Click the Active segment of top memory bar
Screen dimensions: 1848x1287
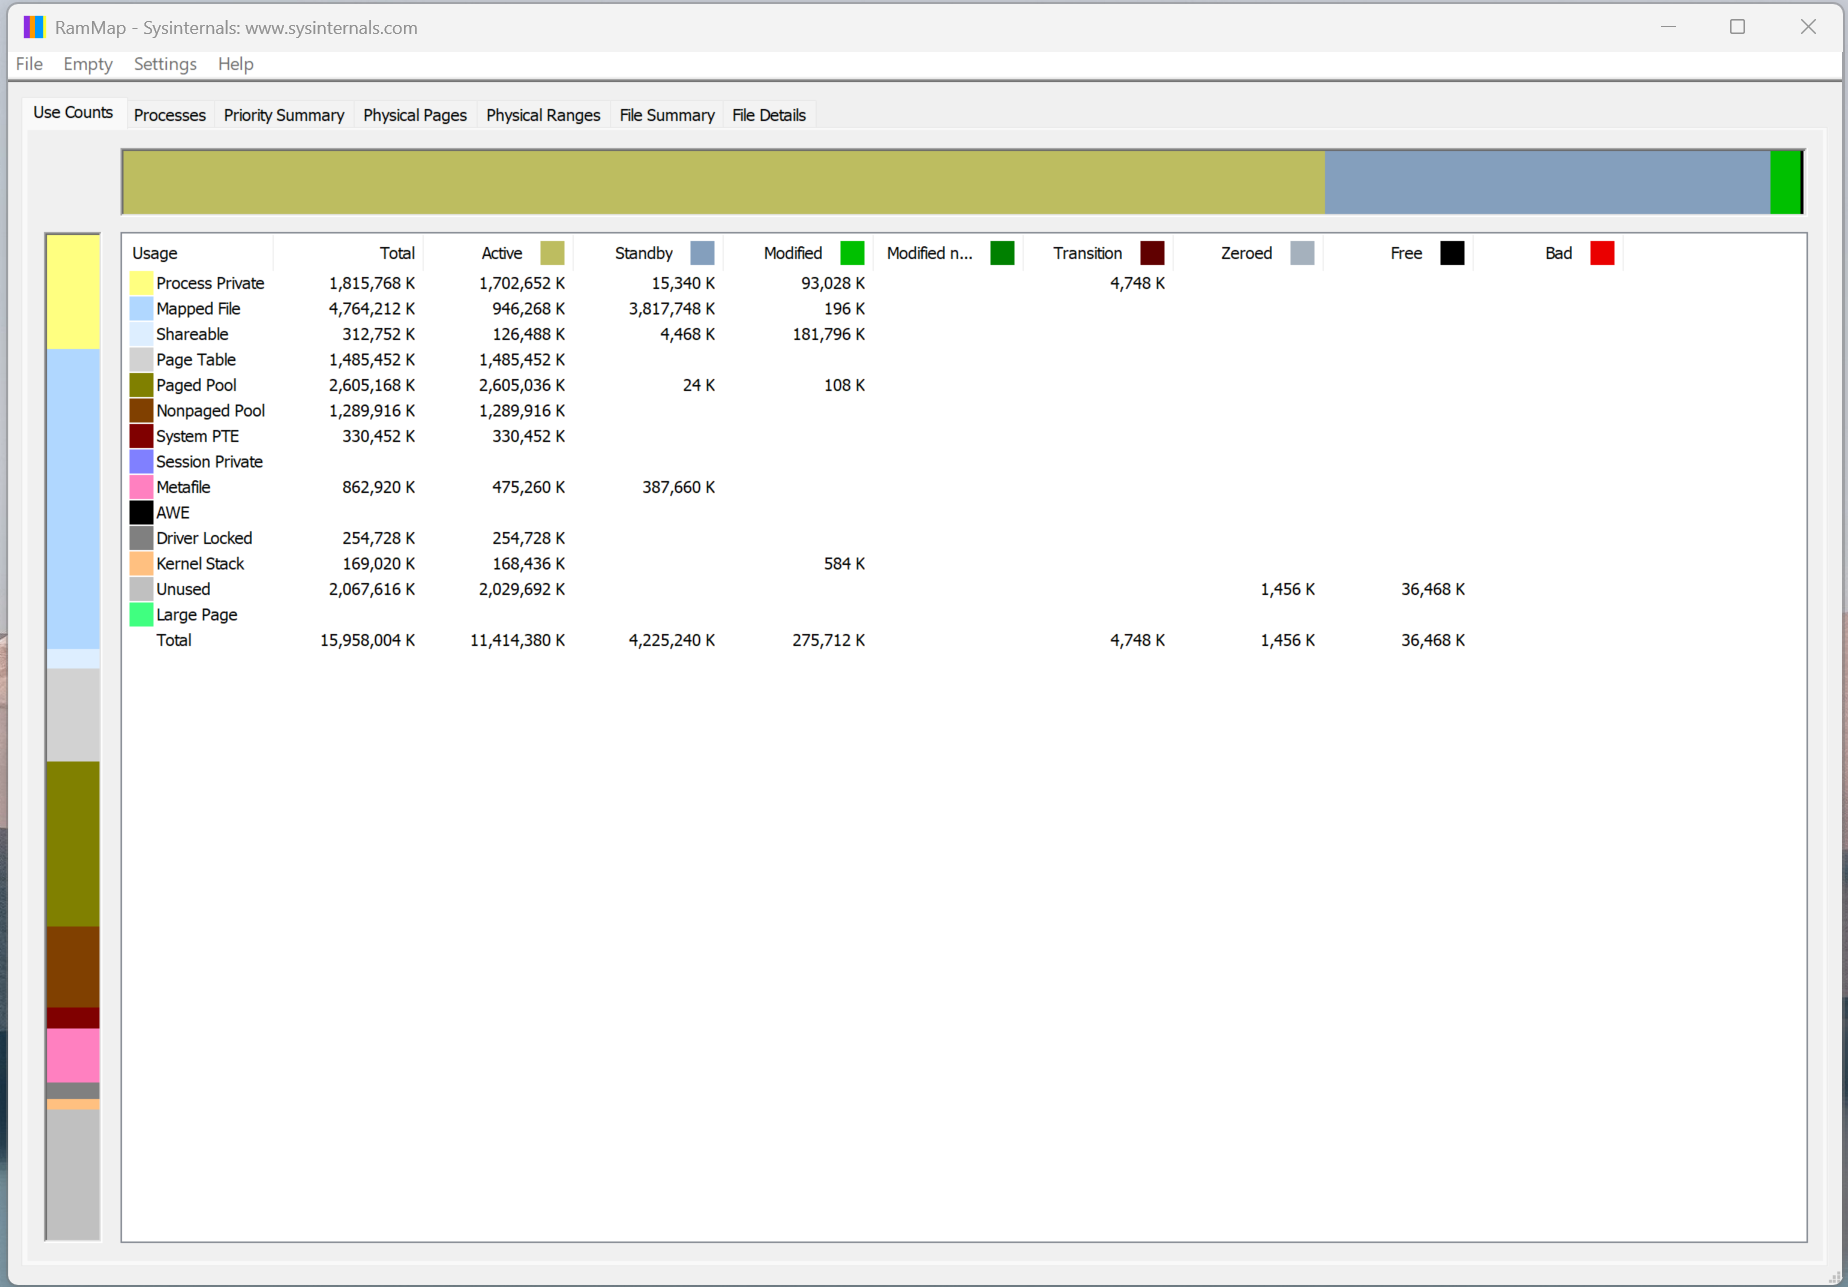[724, 182]
